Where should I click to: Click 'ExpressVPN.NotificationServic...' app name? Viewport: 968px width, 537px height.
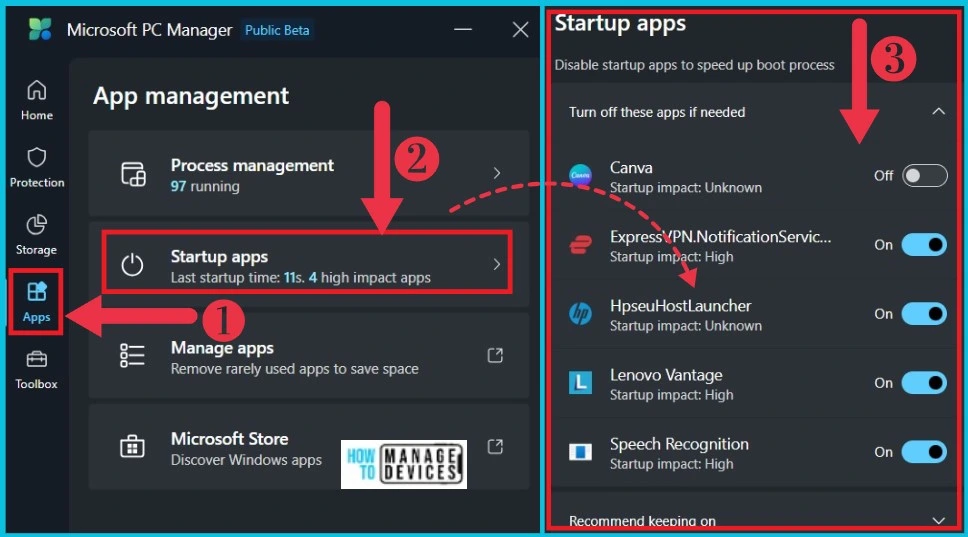tap(720, 236)
